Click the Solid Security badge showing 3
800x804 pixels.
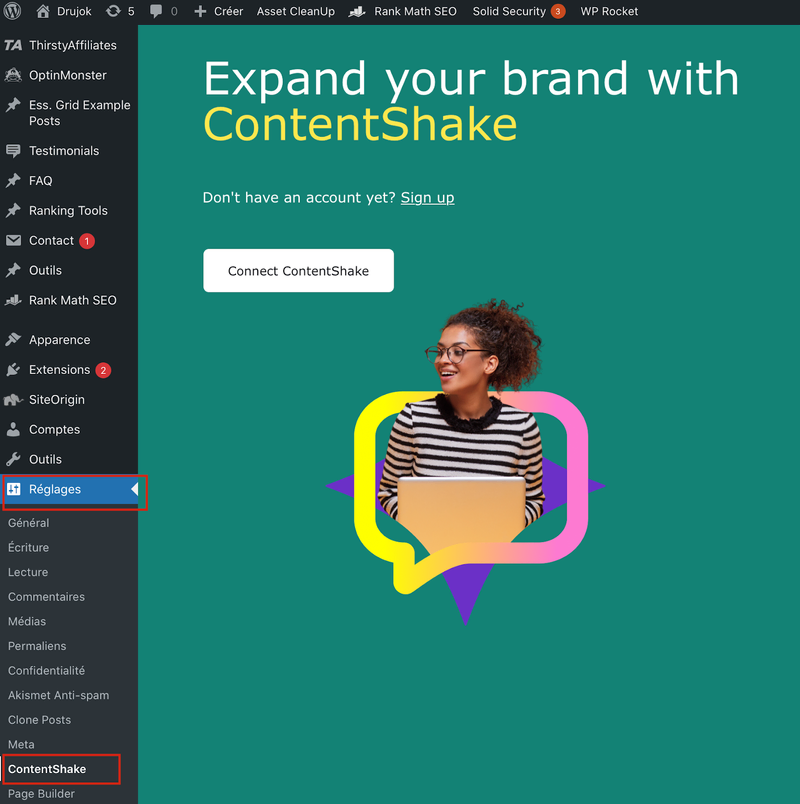pyautogui.click(x=558, y=11)
